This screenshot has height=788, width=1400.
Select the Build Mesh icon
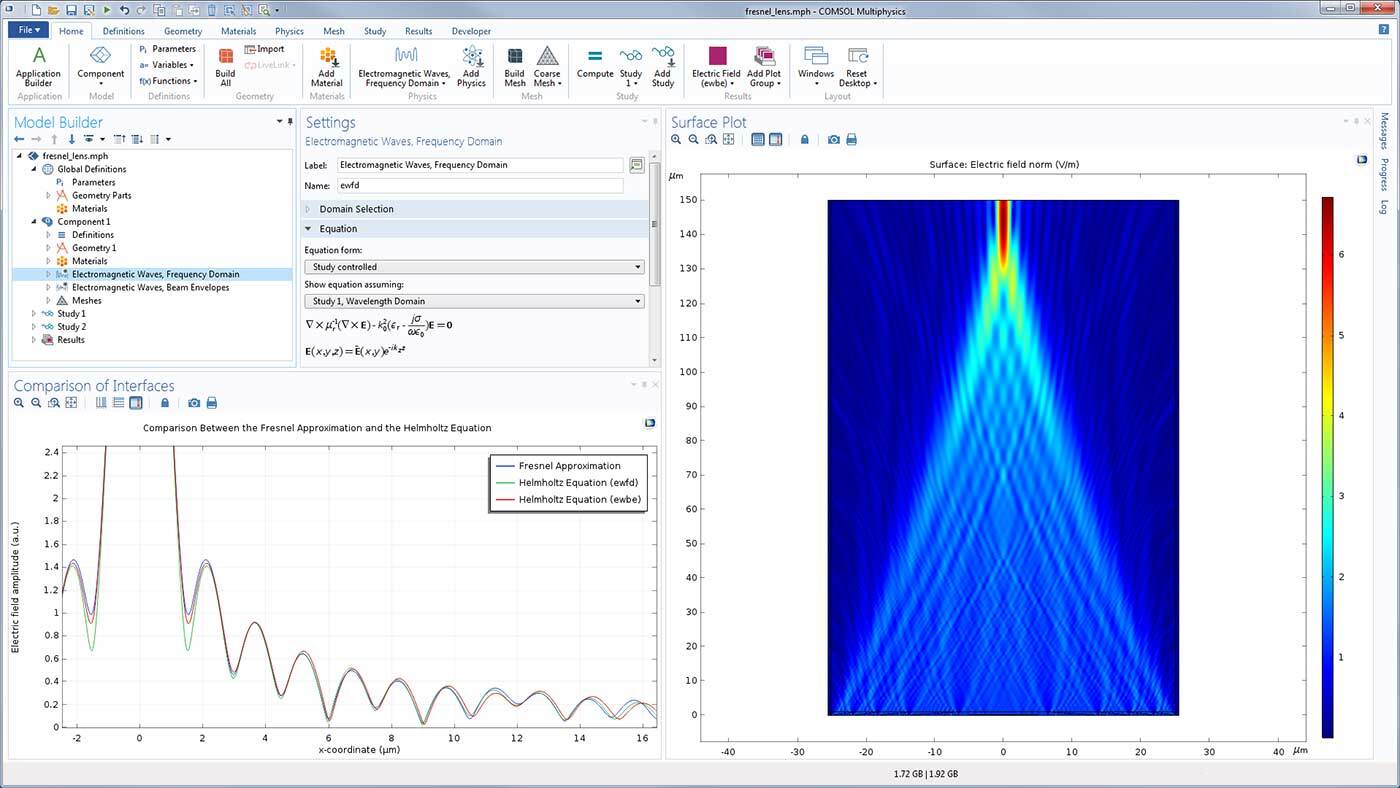(514, 62)
